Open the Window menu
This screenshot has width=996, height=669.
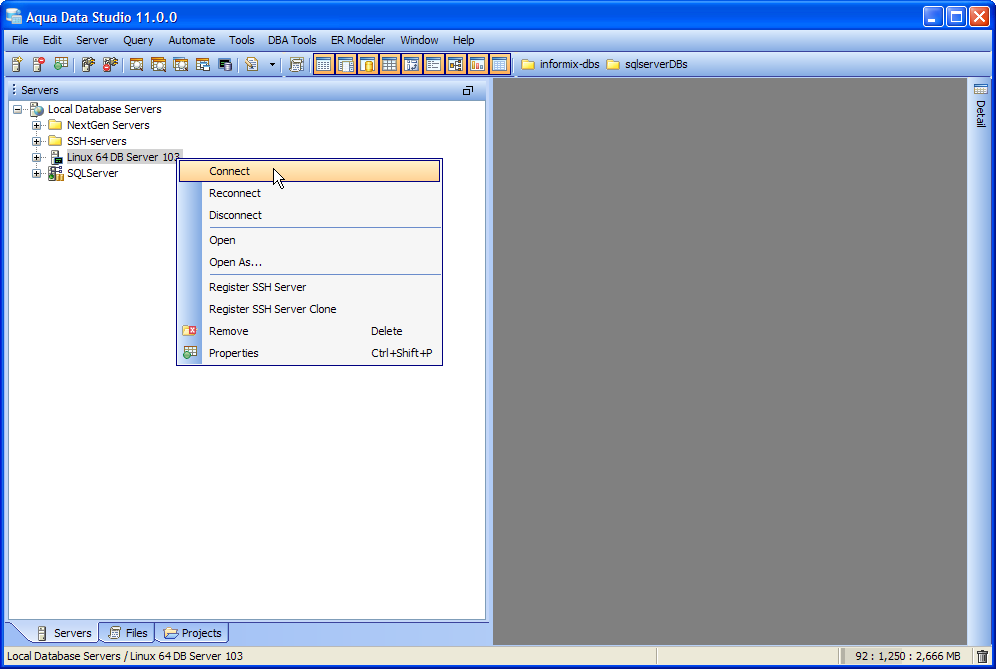419,40
